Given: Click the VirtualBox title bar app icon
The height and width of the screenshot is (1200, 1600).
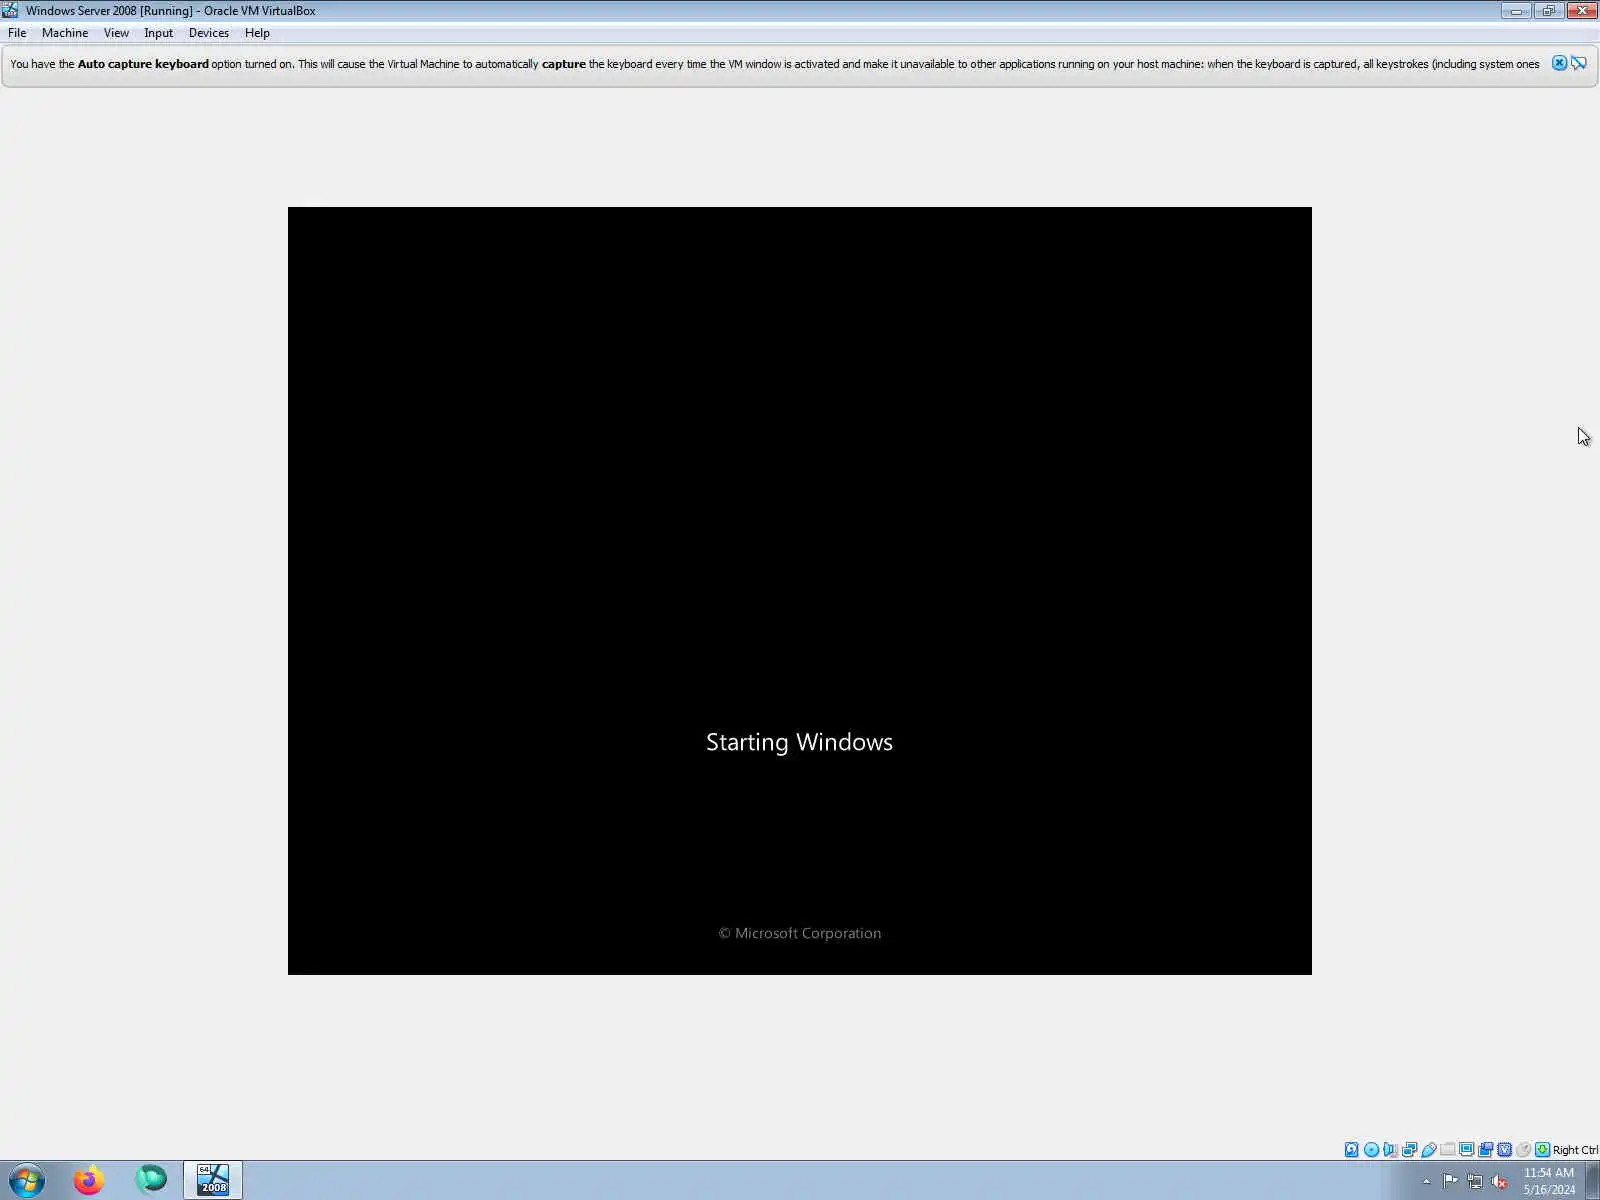Looking at the screenshot, I should coord(10,11).
